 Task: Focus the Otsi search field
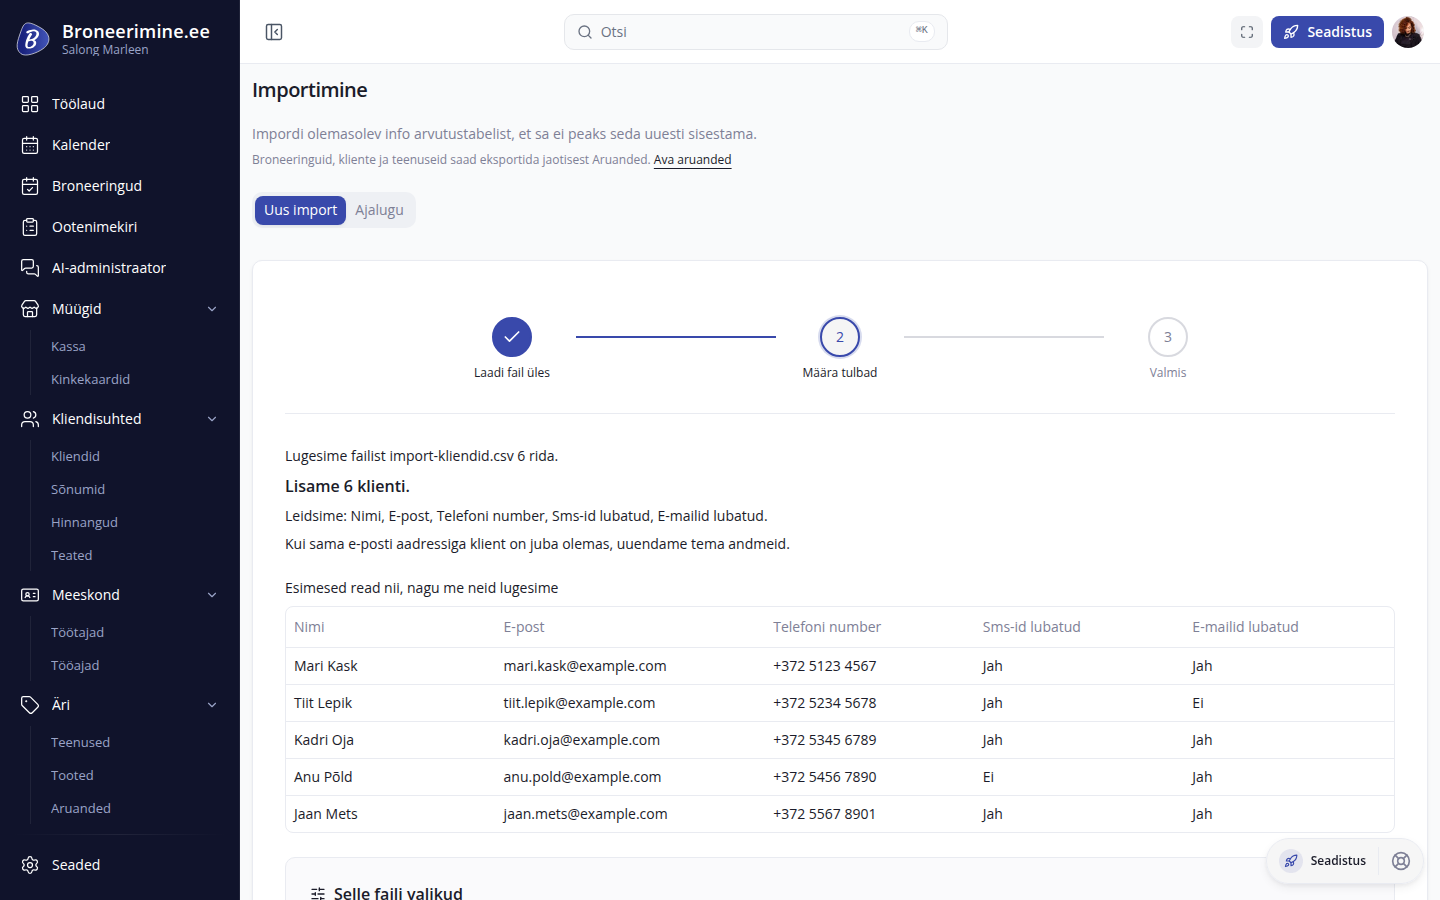pos(756,32)
